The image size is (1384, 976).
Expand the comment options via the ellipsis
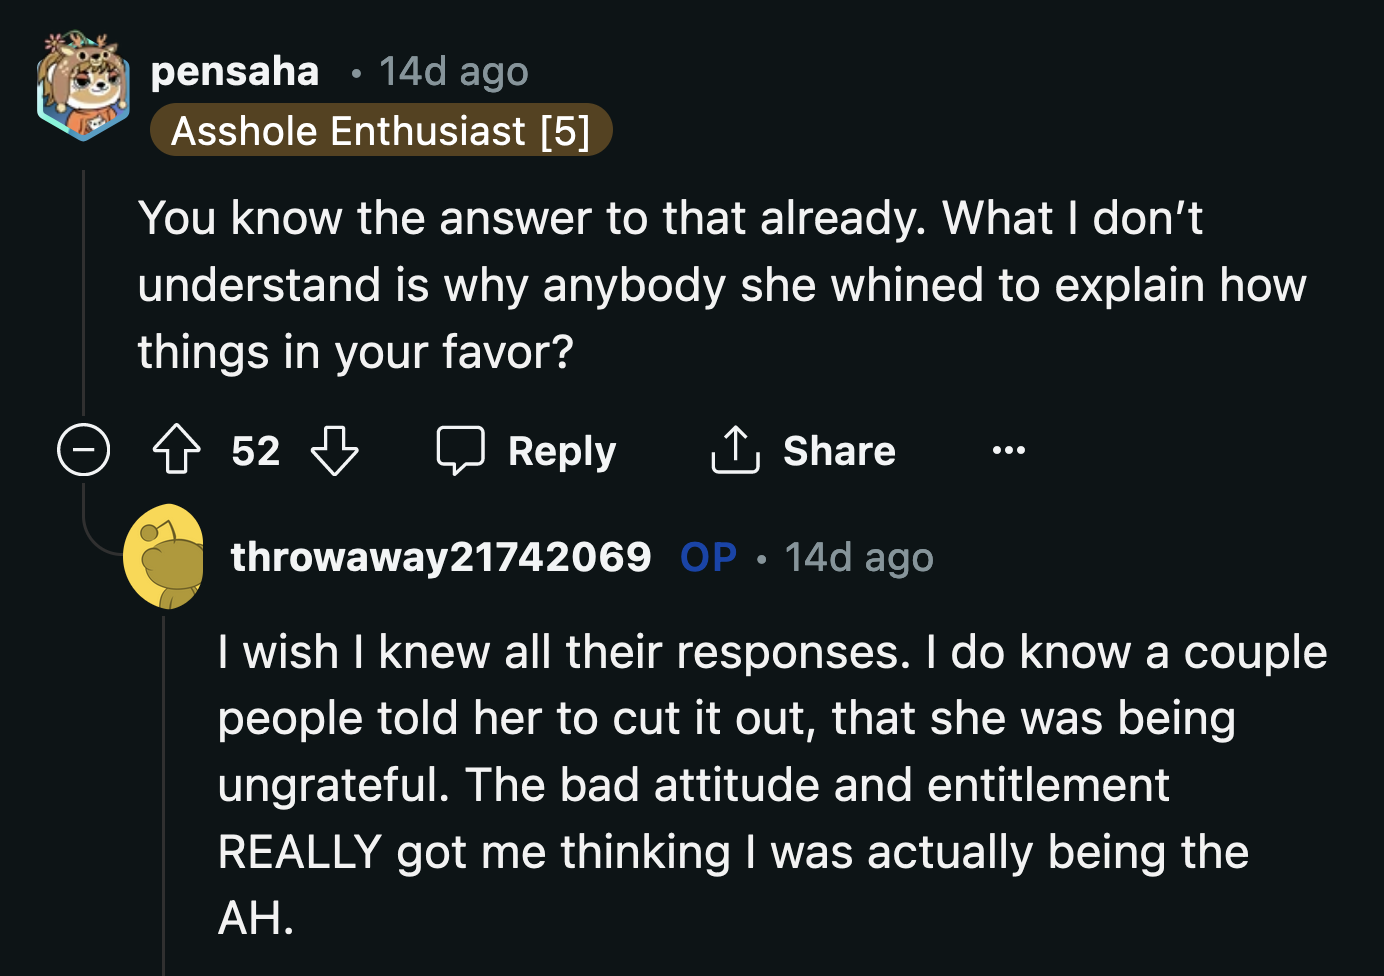tap(1008, 450)
